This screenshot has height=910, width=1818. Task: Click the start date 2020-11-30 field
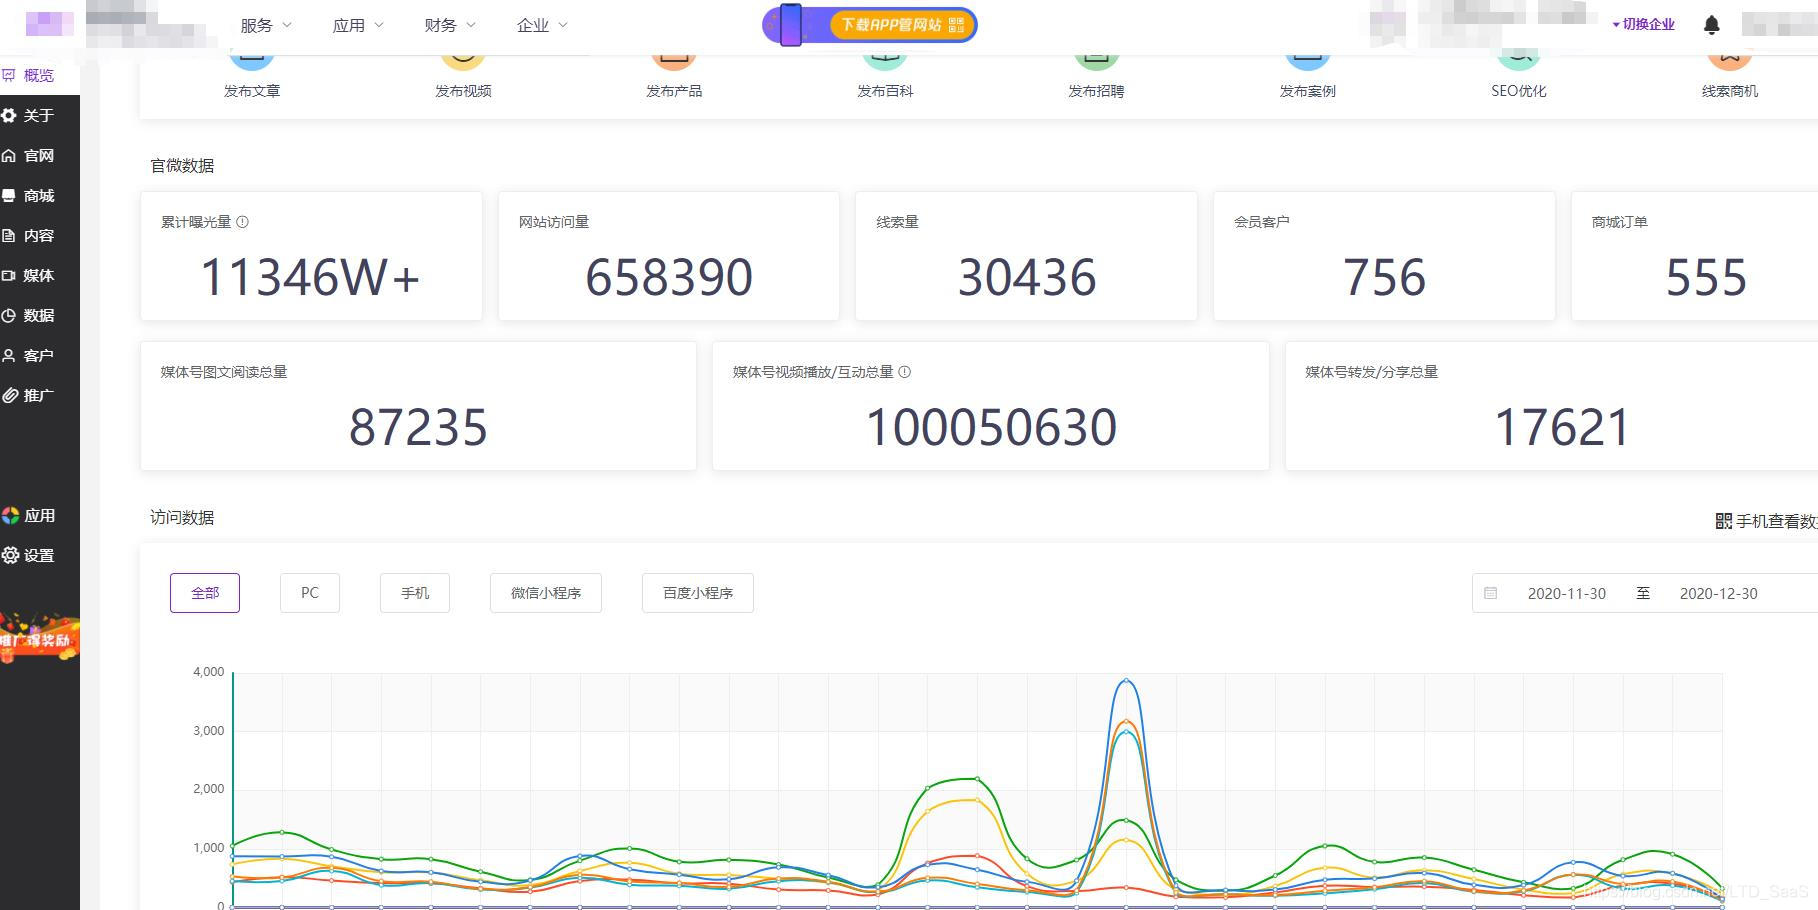coord(1566,593)
